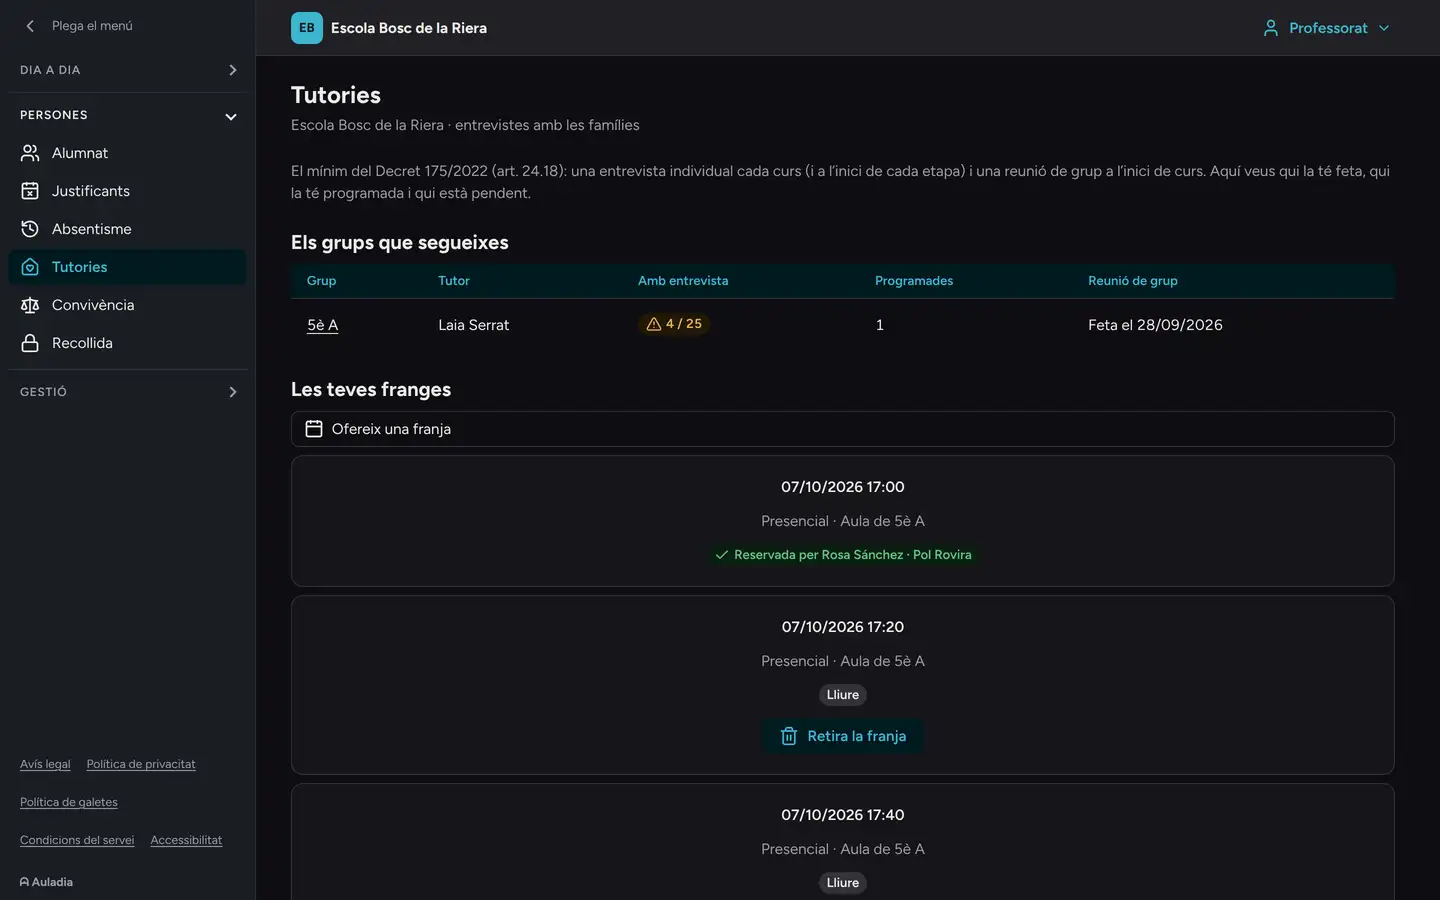Click Ofereix una franja button
The height and width of the screenshot is (900, 1440).
[x=842, y=429]
